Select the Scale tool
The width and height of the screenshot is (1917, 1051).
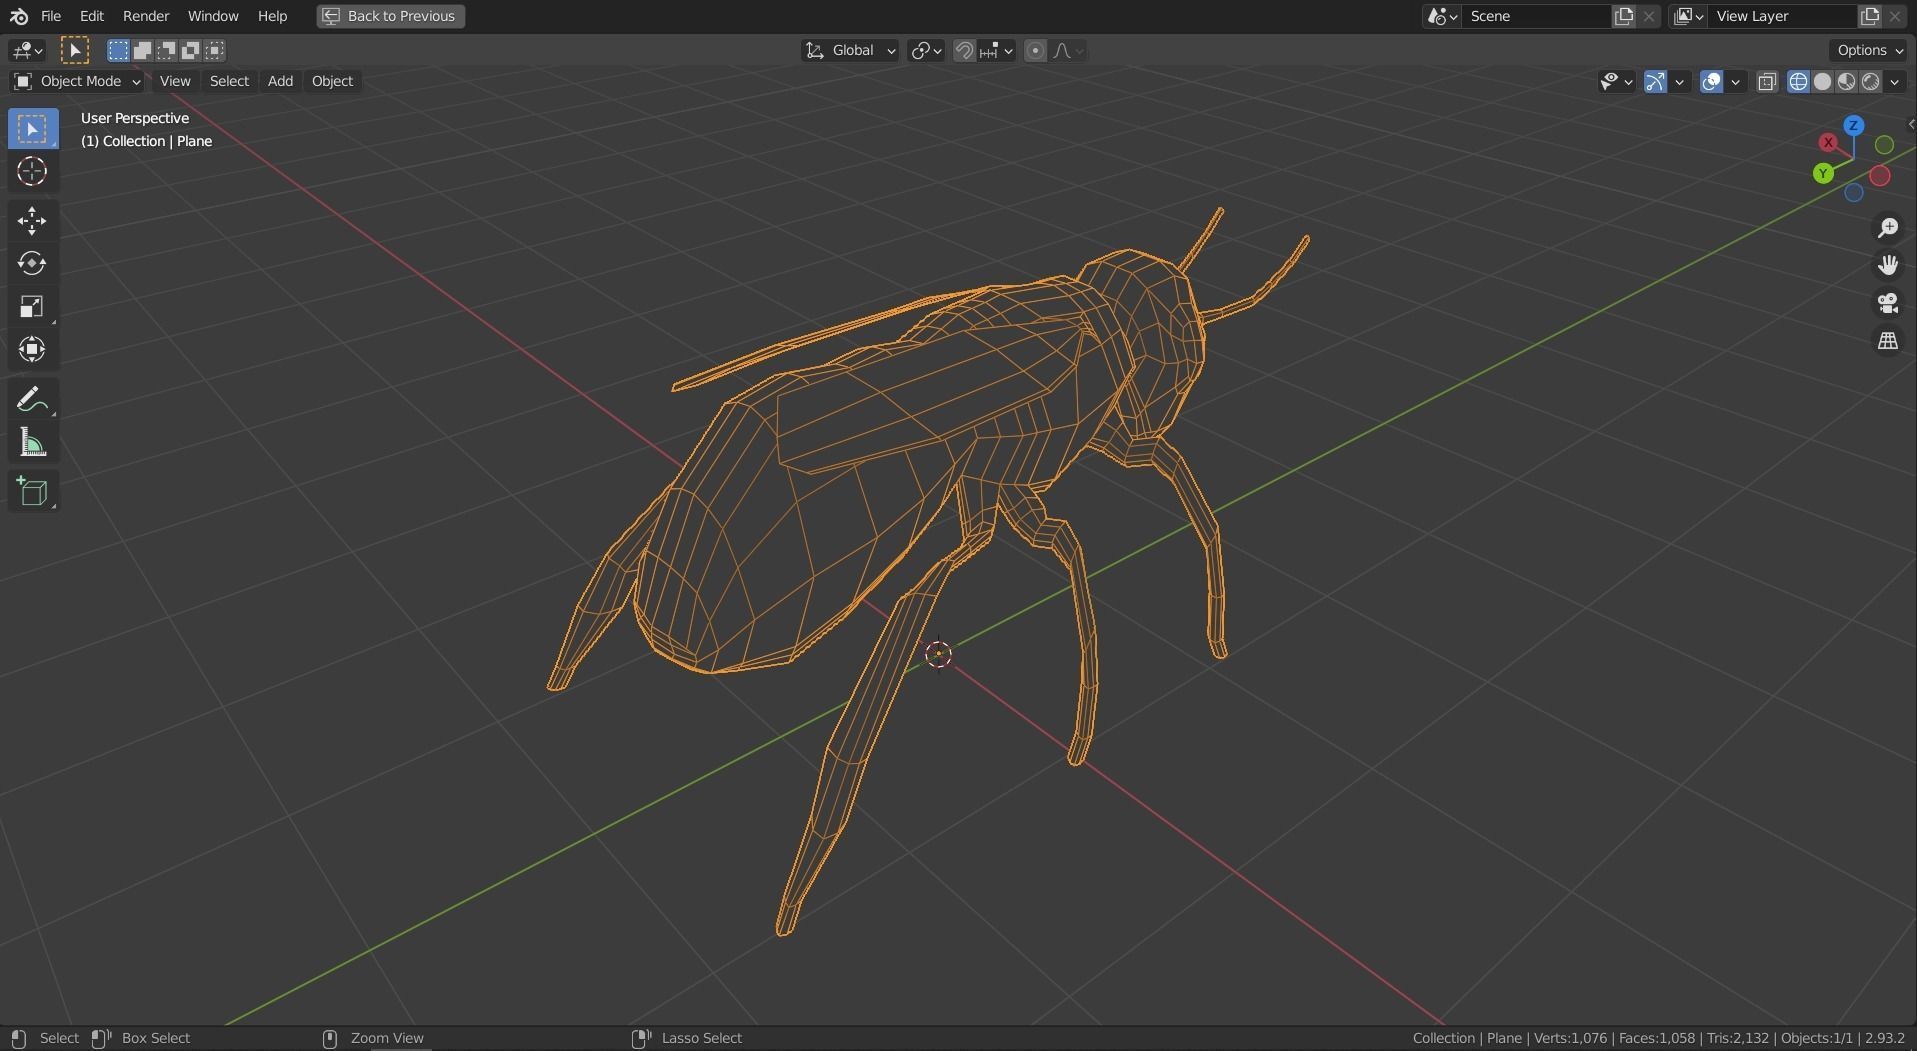coord(32,307)
